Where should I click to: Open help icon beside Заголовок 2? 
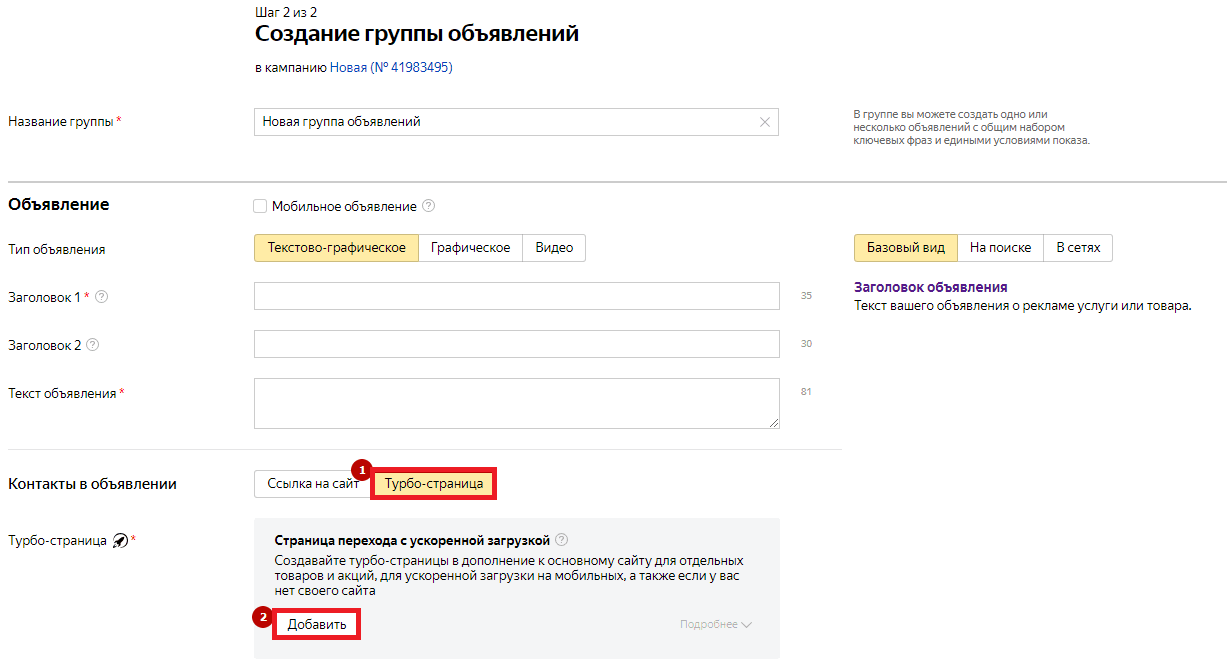[93, 345]
